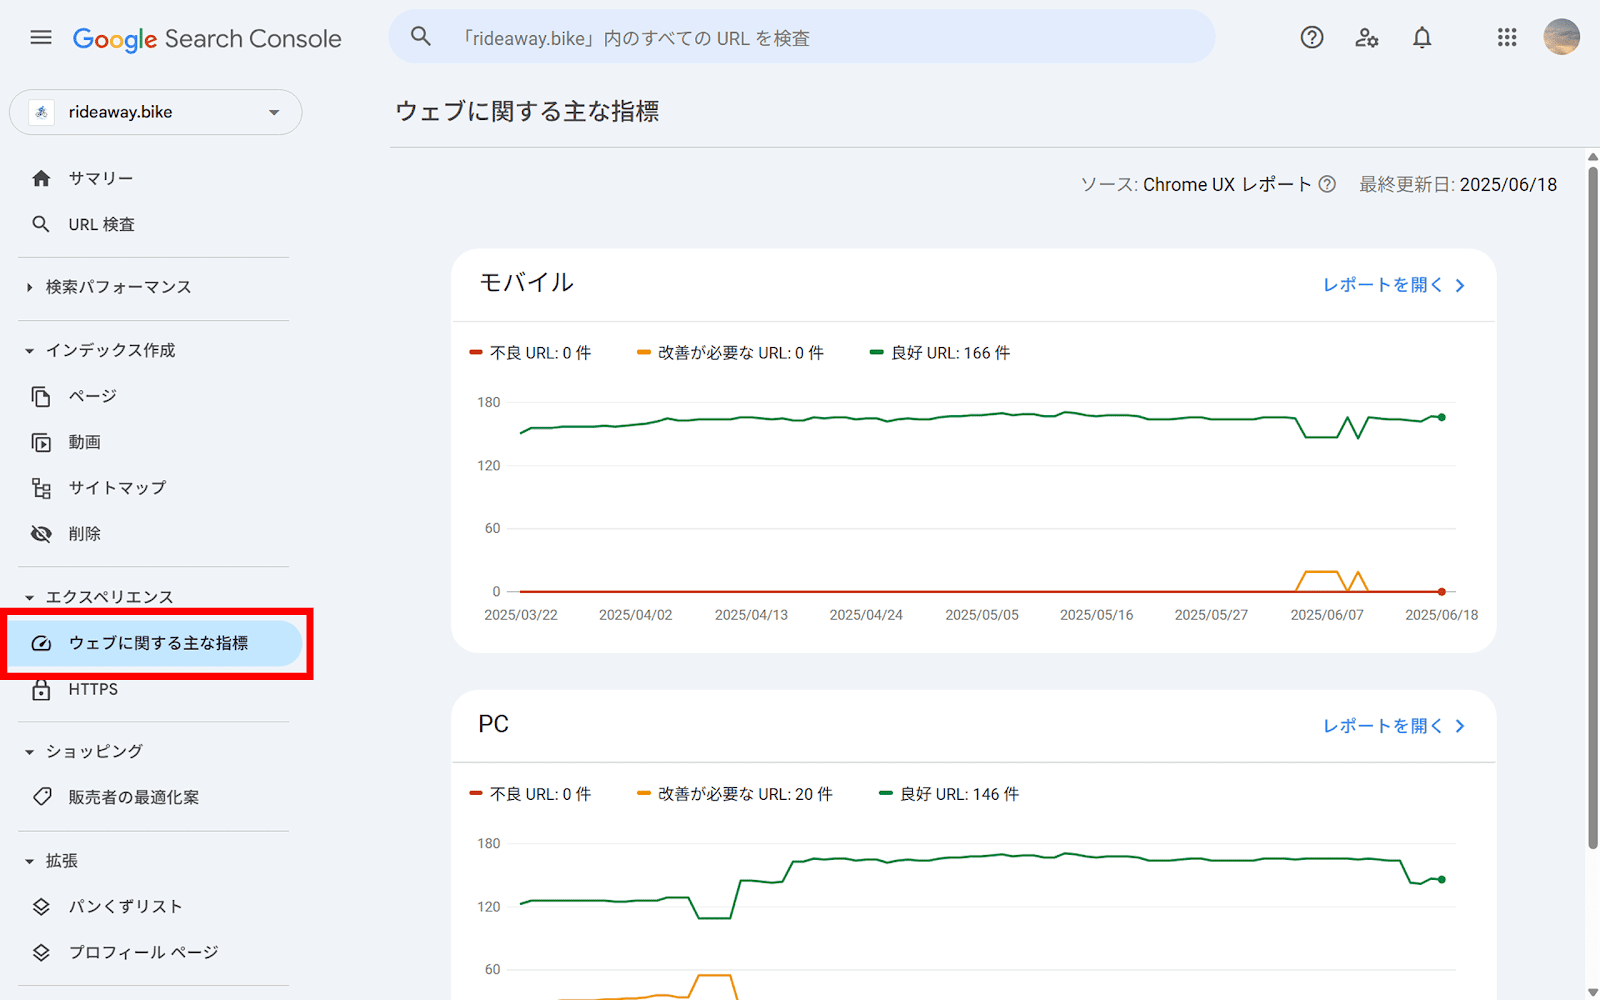This screenshot has height=1000, width=1600.
Task: Click the パンくずリスト breadcrumbs icon
Action: pos(41,906)
